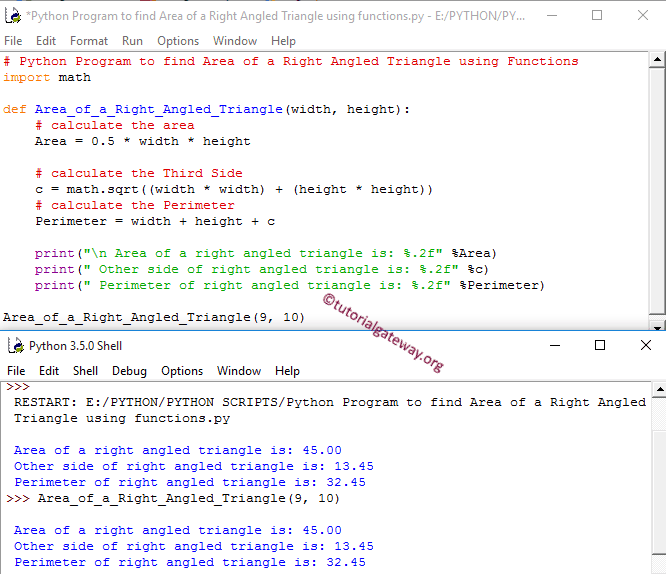Open the editor Edit menu
Screen dimensions: 666x574
[x=45, y=41]
